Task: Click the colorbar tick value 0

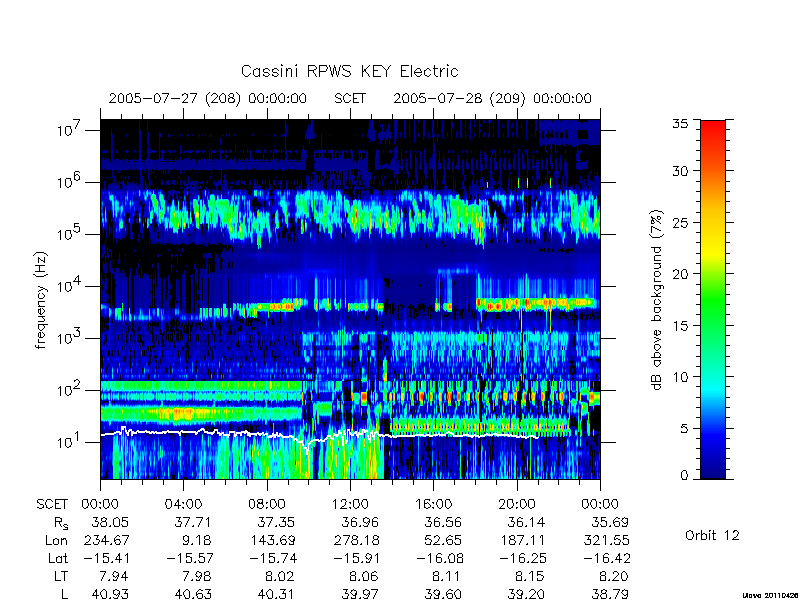Action: pos(684,475)
